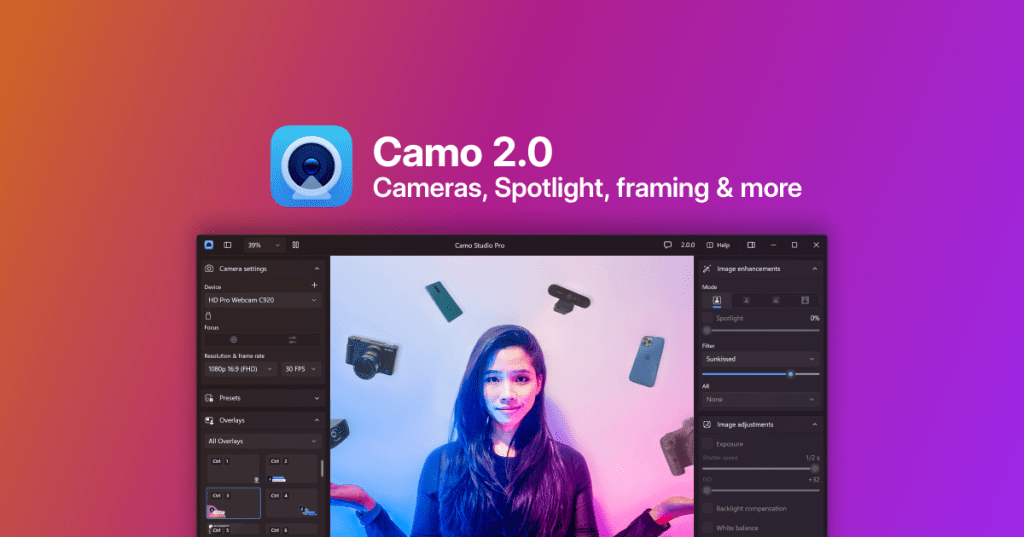
Task: Enable the Spotlight checkbox
Action: [x=707, y=318]
